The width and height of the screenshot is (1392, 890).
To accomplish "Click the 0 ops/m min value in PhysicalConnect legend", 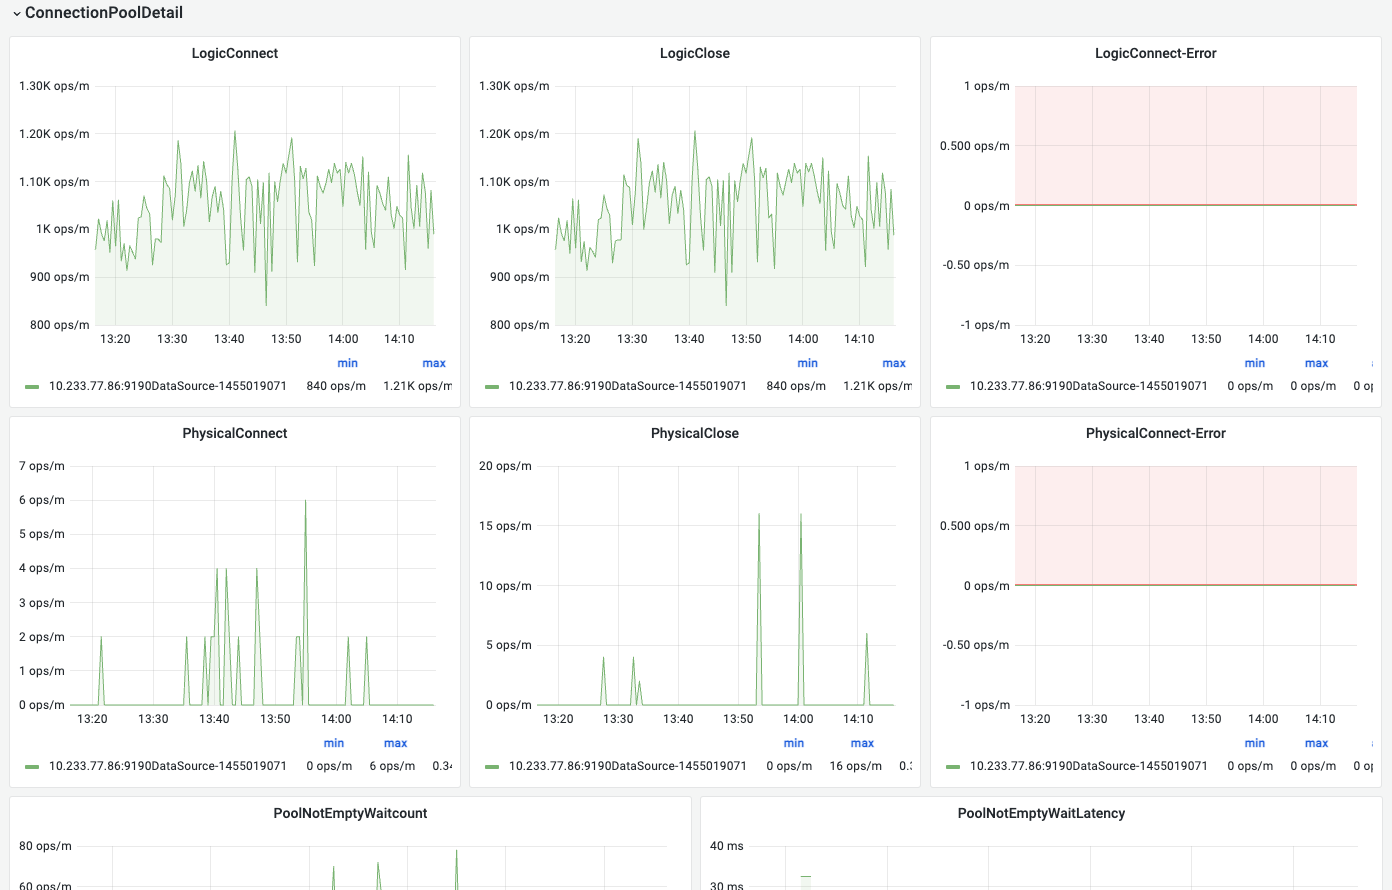I will [x=329, y=766].
